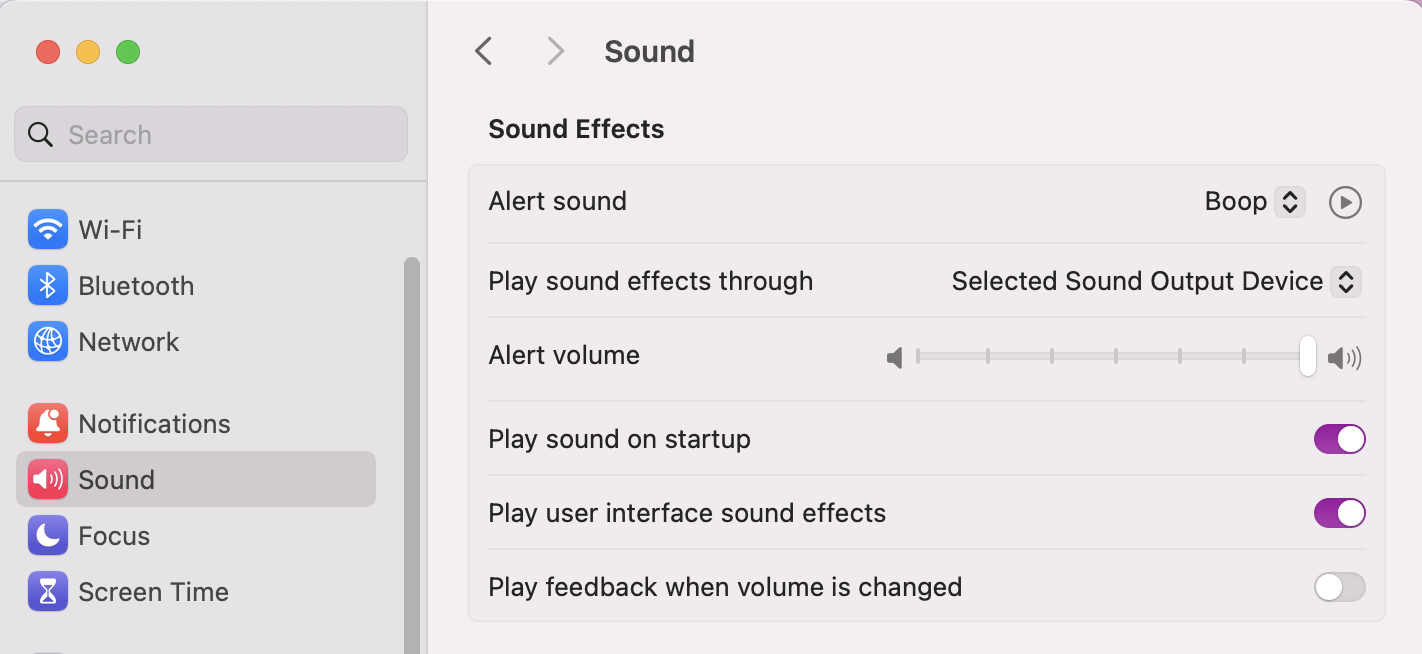Image resolution: width=1422 pixels, height=654 pixels.
Task: Select Bluetooth in the sidebar
Action: 135,285
